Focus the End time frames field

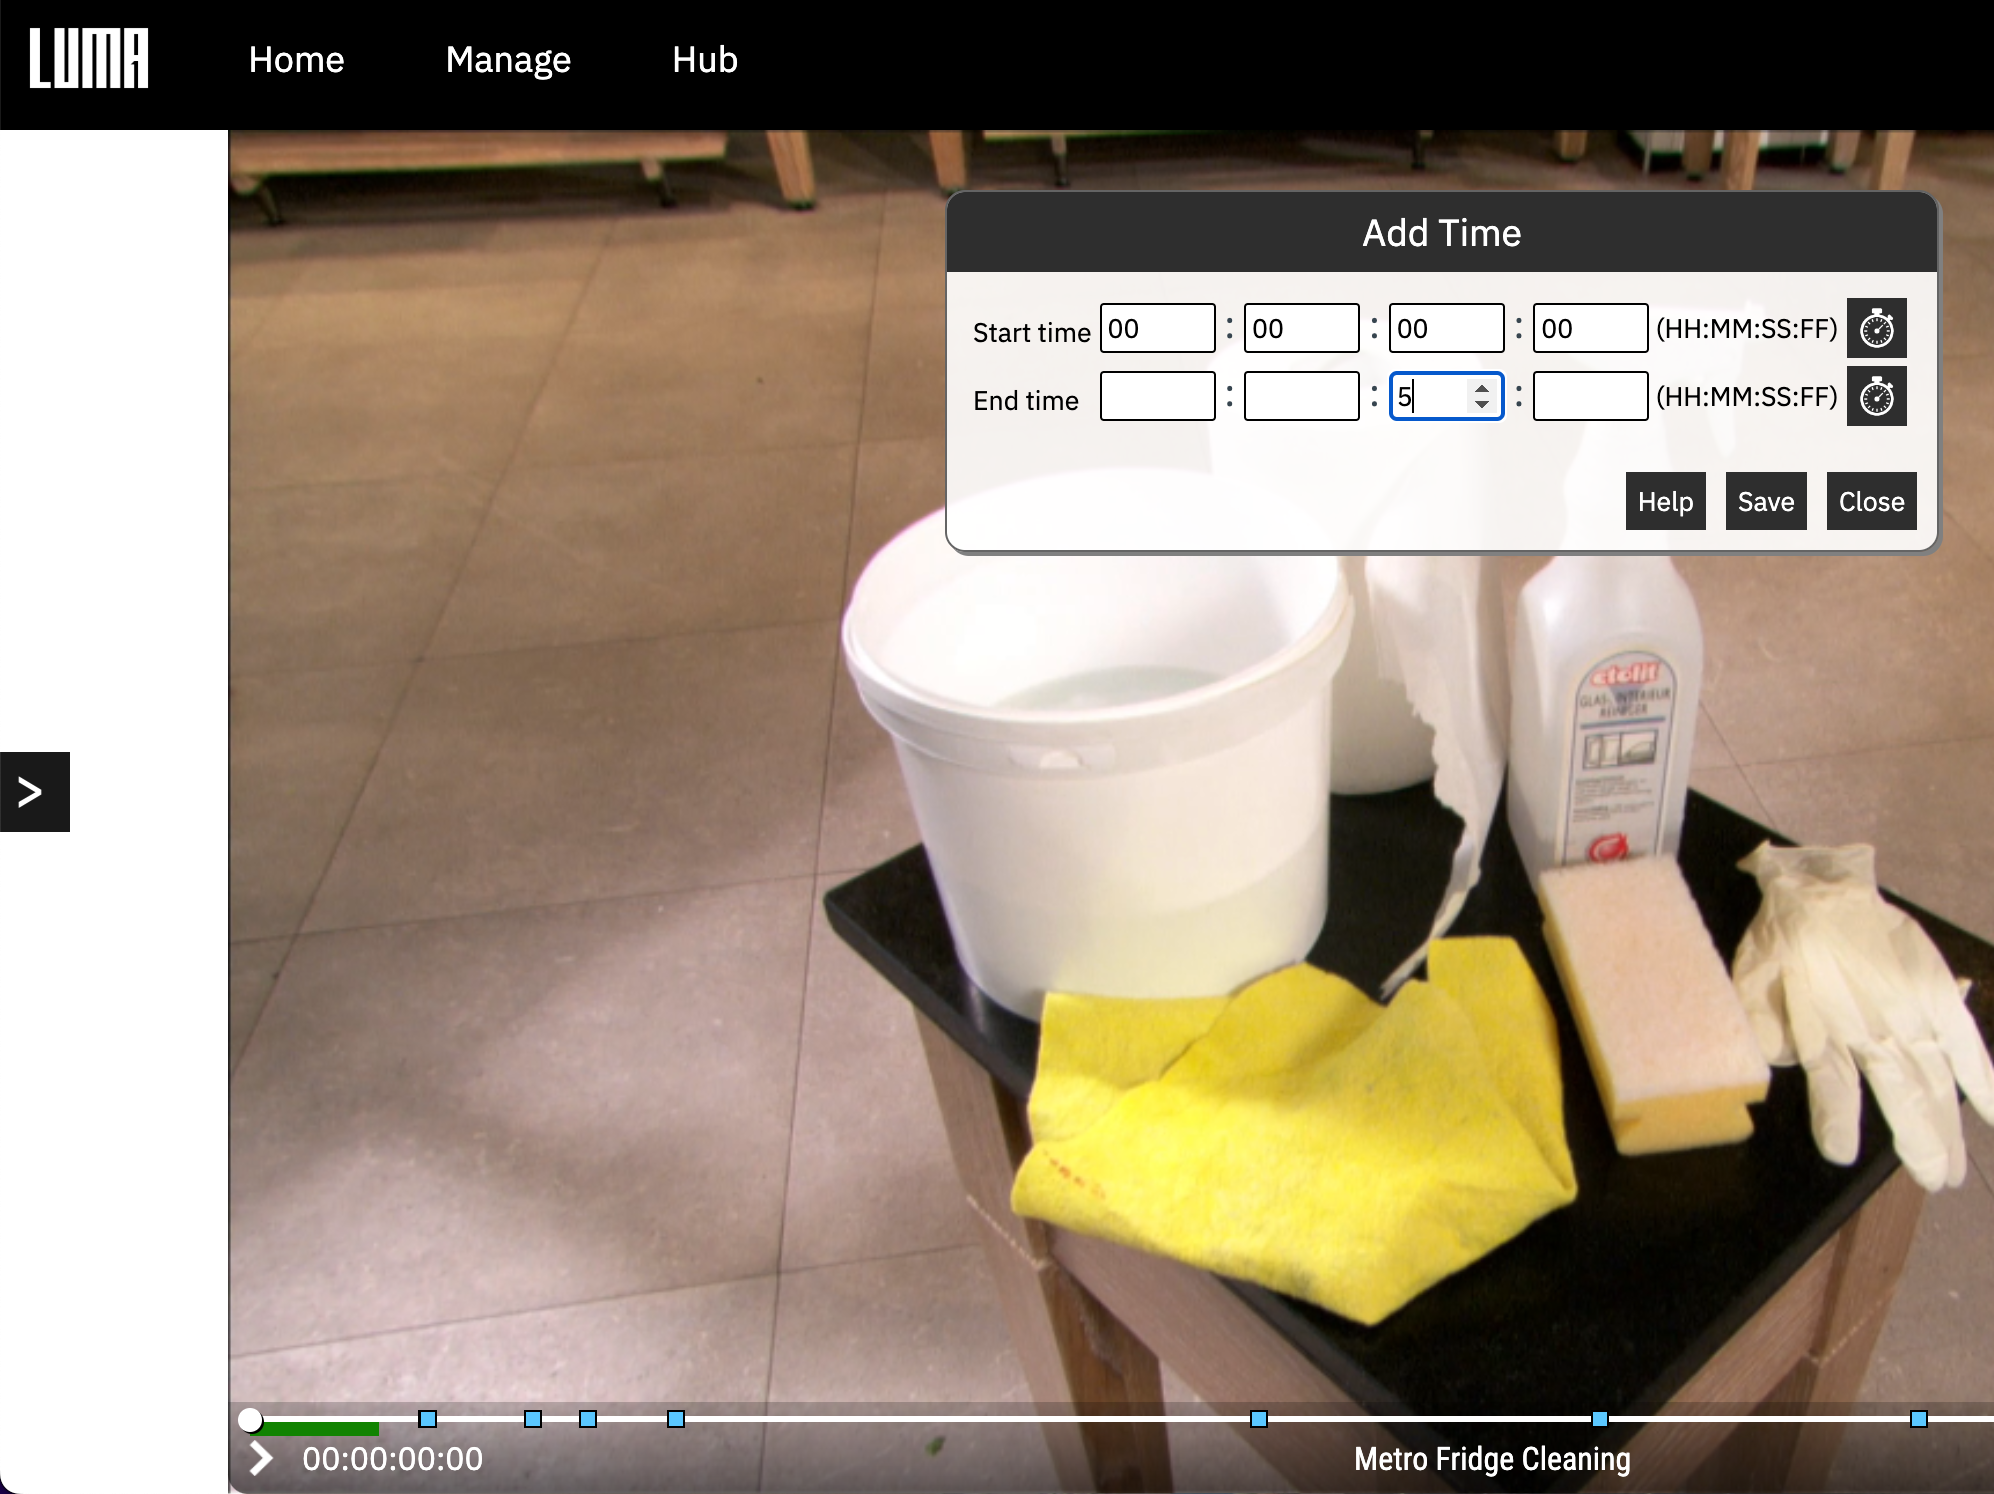pyautogui.click(x=1589, y=397)
